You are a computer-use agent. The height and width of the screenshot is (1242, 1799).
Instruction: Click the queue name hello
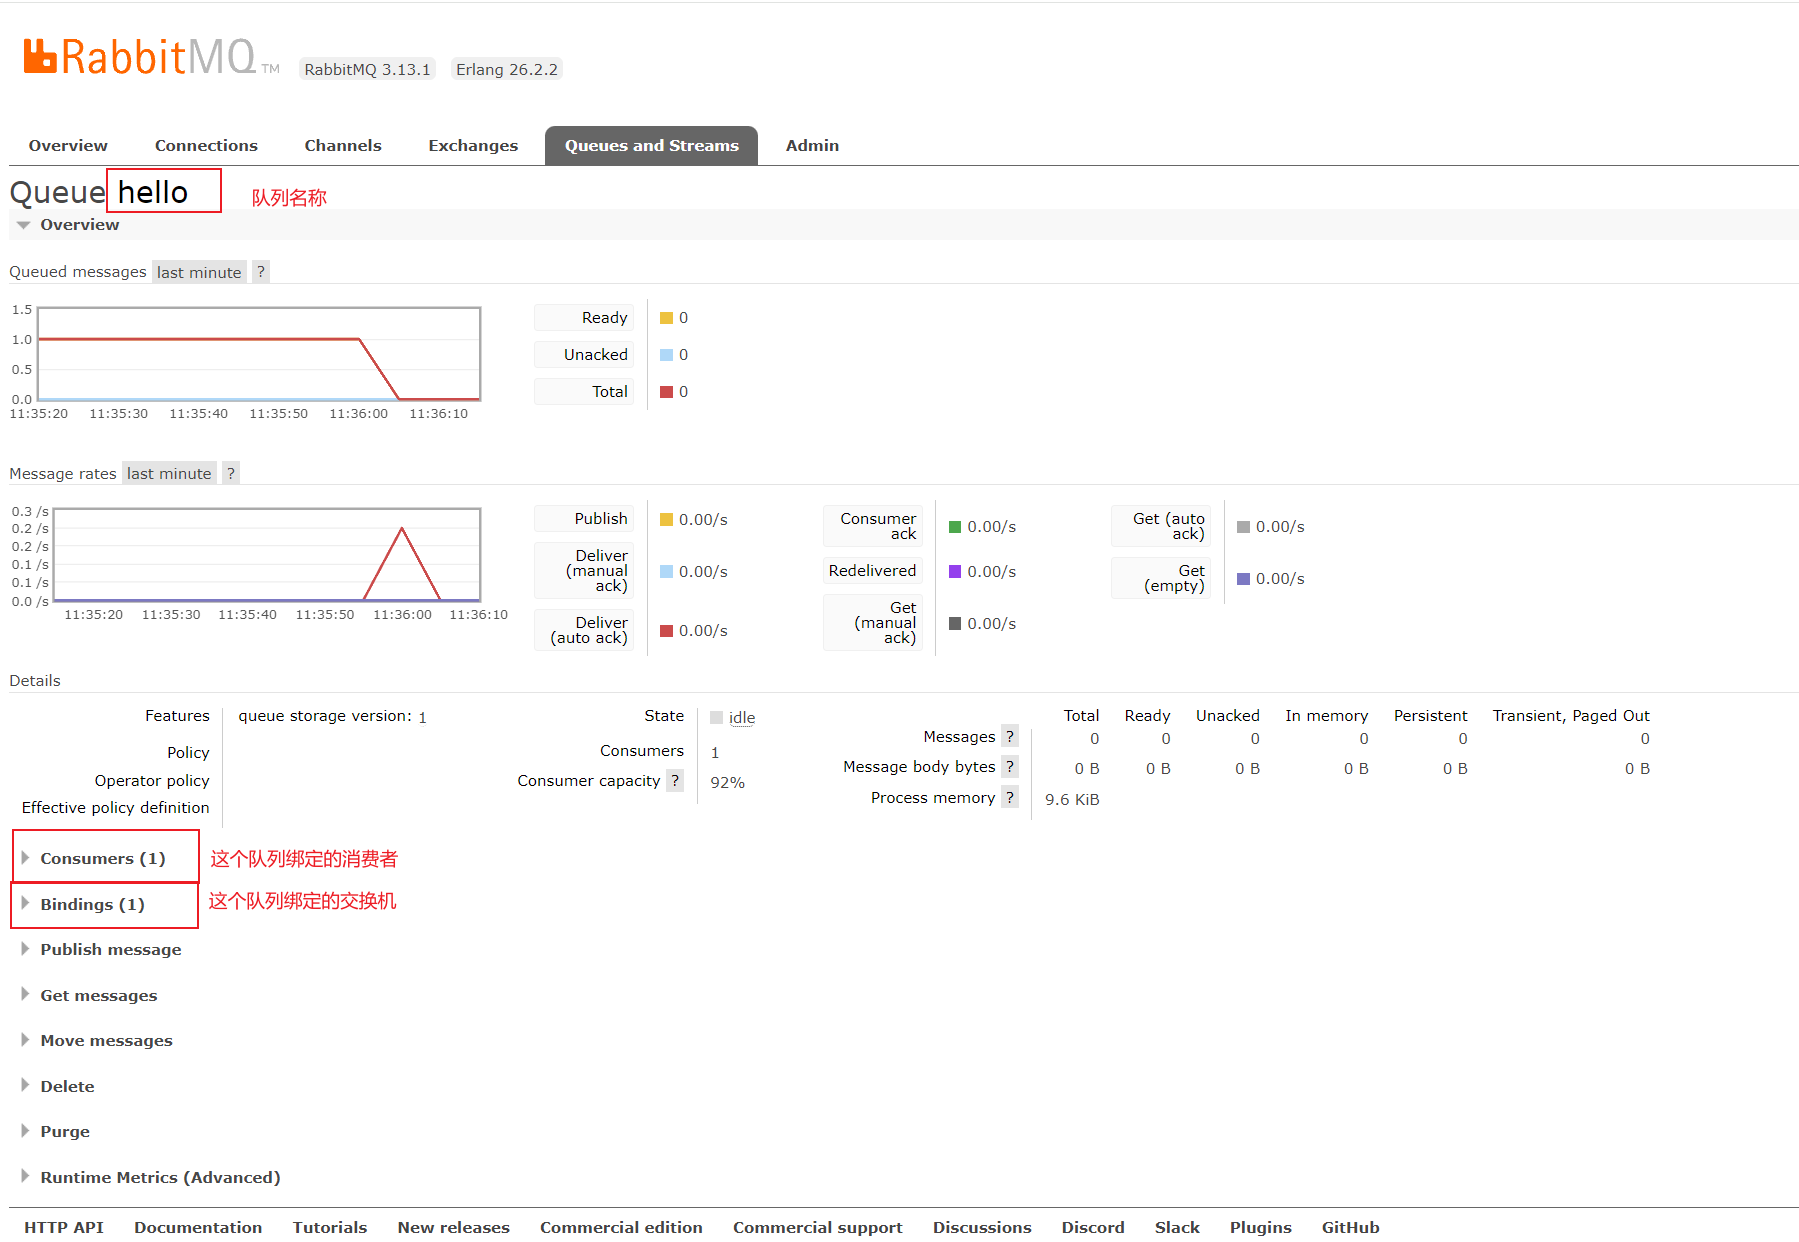point(153,192)
